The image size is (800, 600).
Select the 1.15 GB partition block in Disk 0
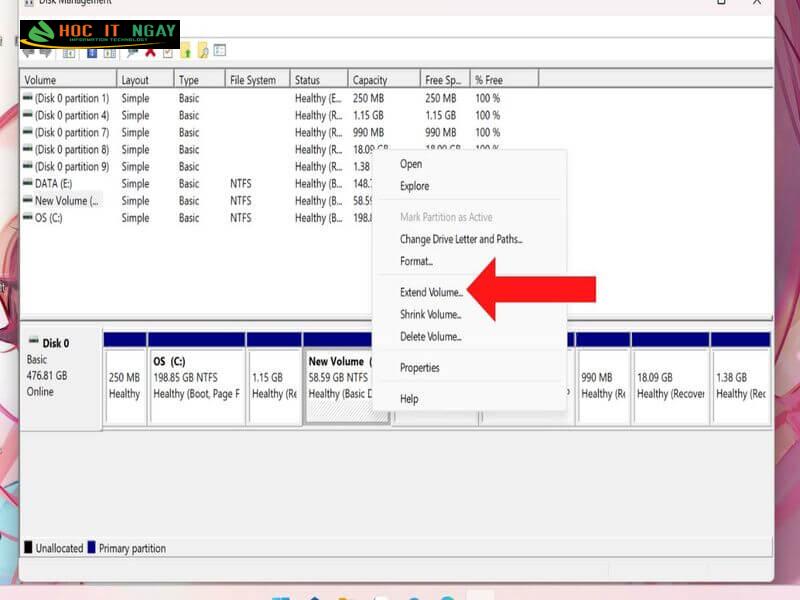[274, 379]
